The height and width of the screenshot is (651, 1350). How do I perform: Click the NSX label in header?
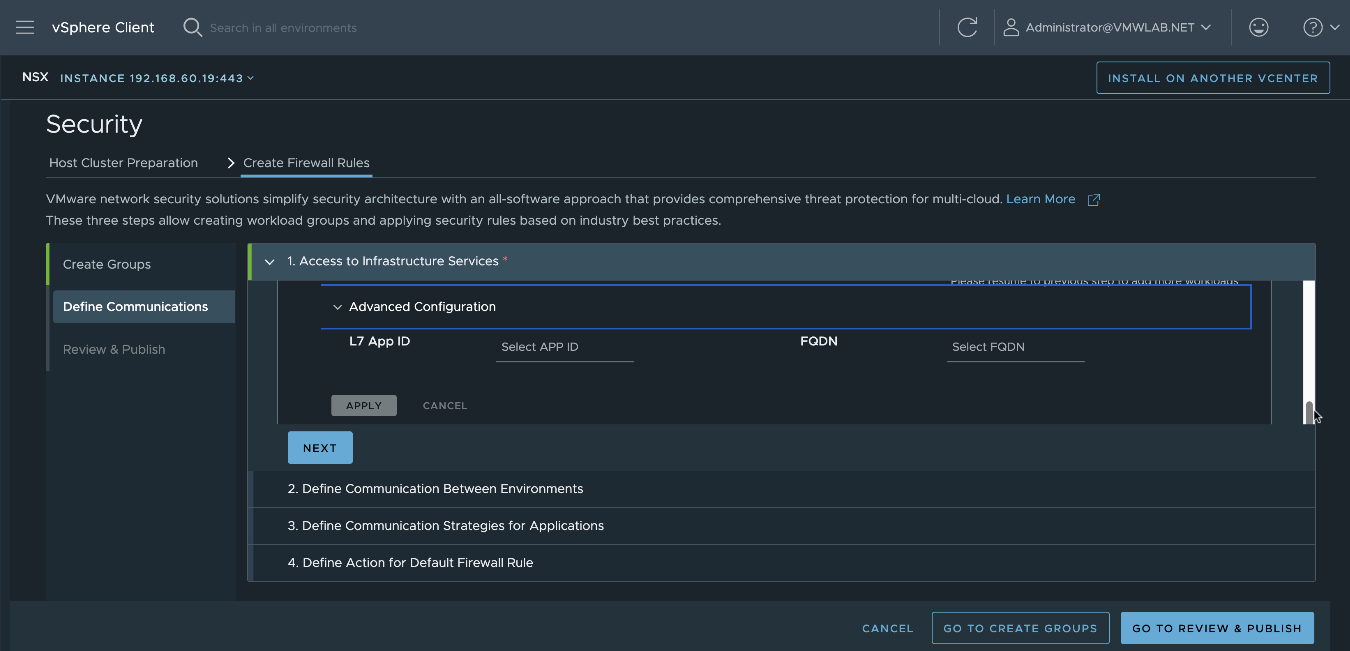pyautogui.click(x=35, y=77)
